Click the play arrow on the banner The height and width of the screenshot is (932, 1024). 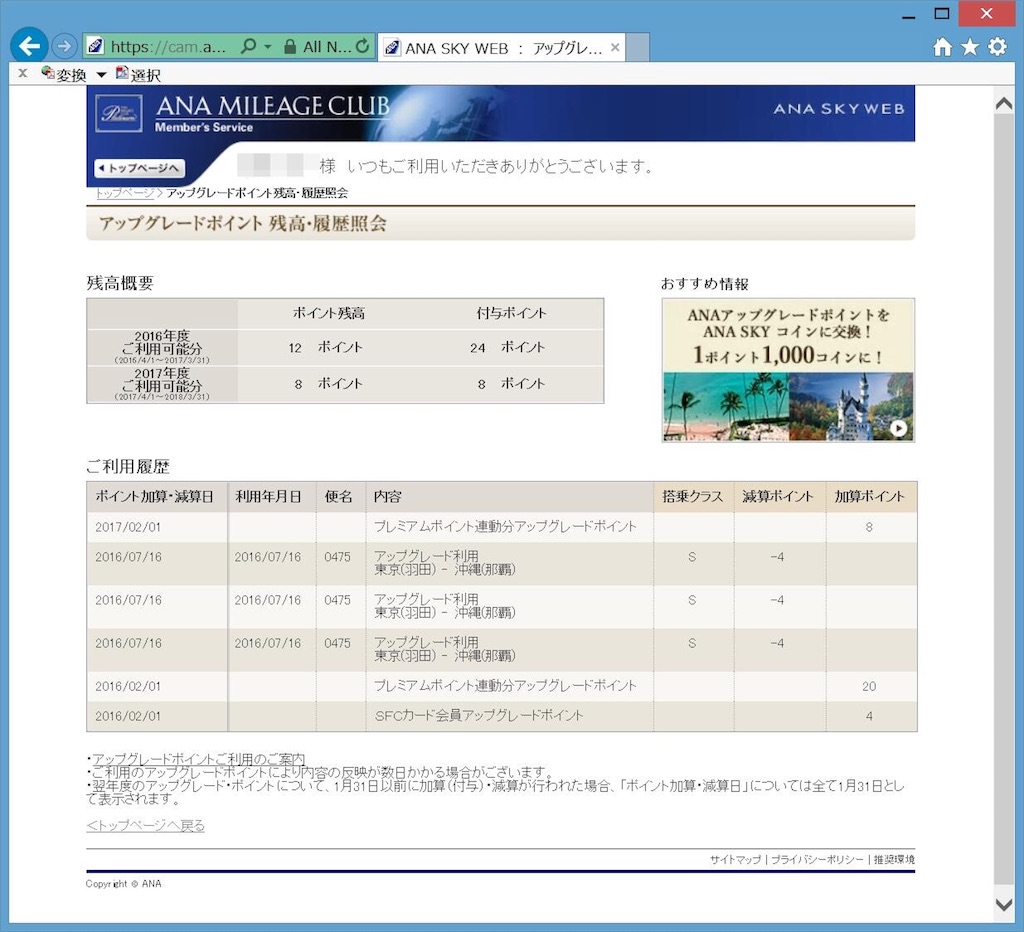899,428
